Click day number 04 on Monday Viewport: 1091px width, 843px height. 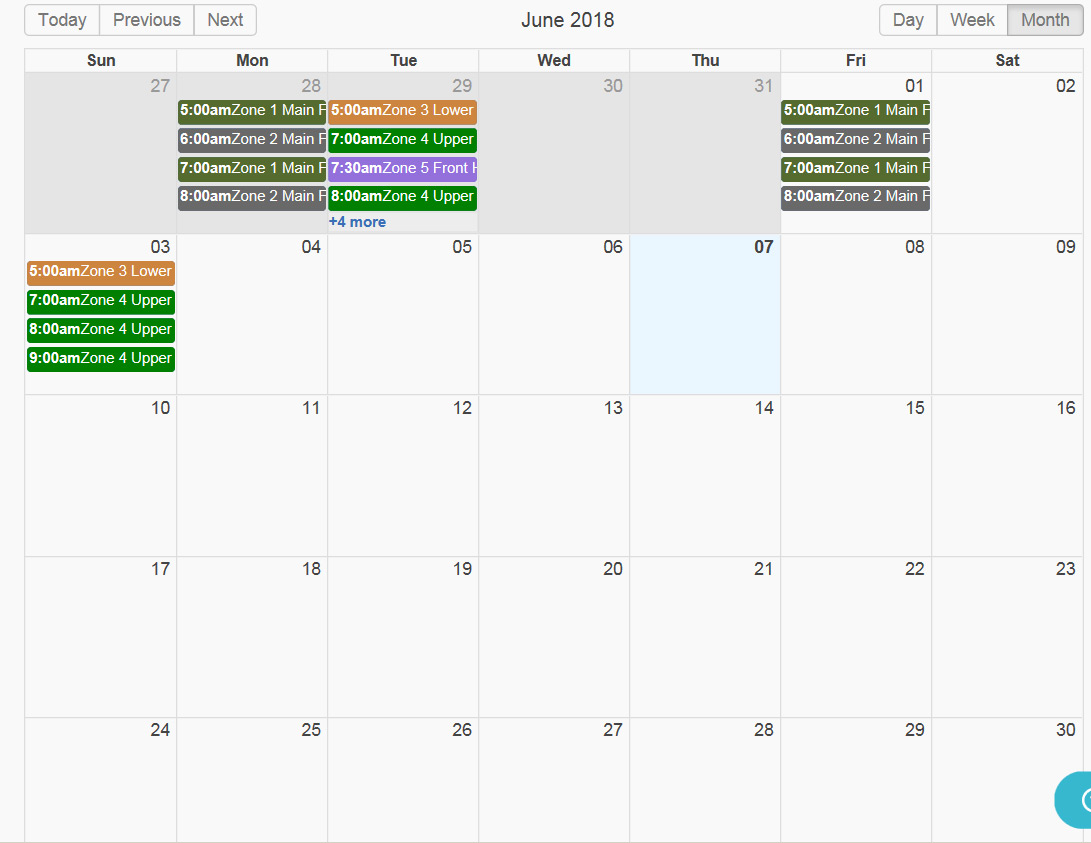(311, 247)
